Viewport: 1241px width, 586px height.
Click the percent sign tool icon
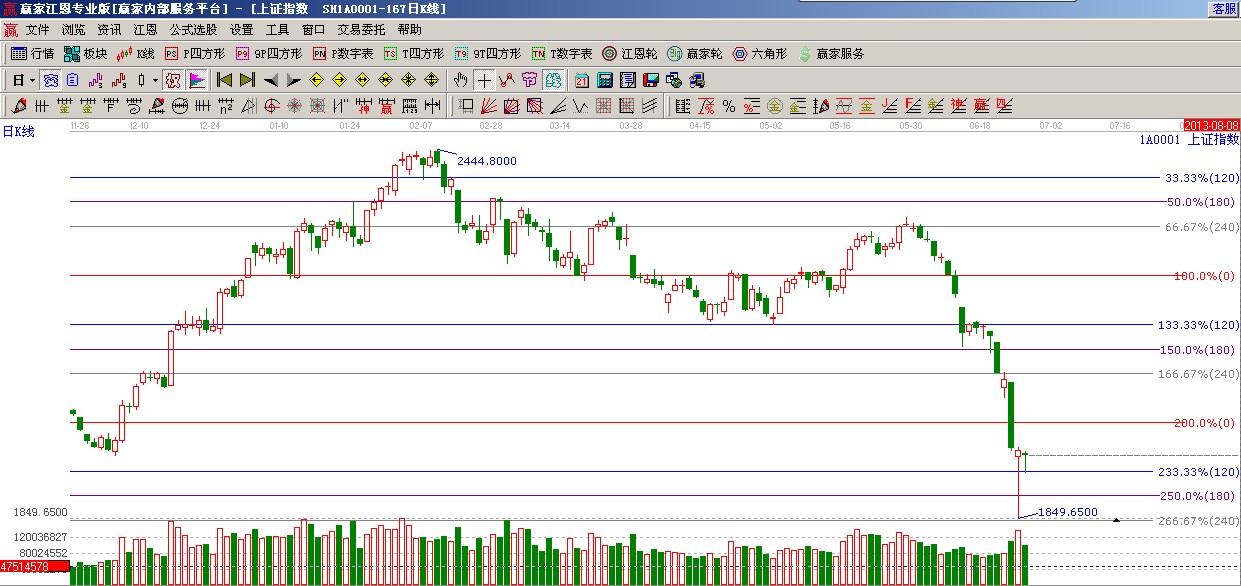728,105
